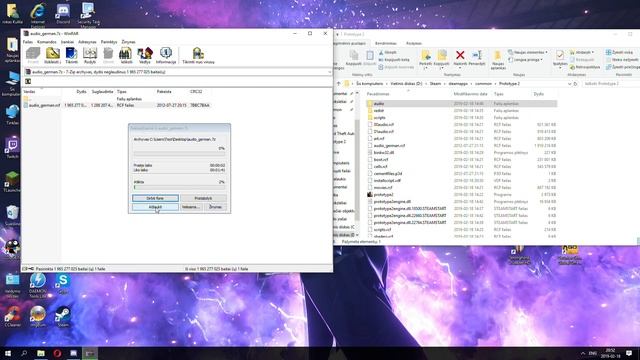Viewport: 640px width, 360px height.
Task: Click Extract To (Išskleisti į) toolbar icon
Action: (x=52, y=55)
